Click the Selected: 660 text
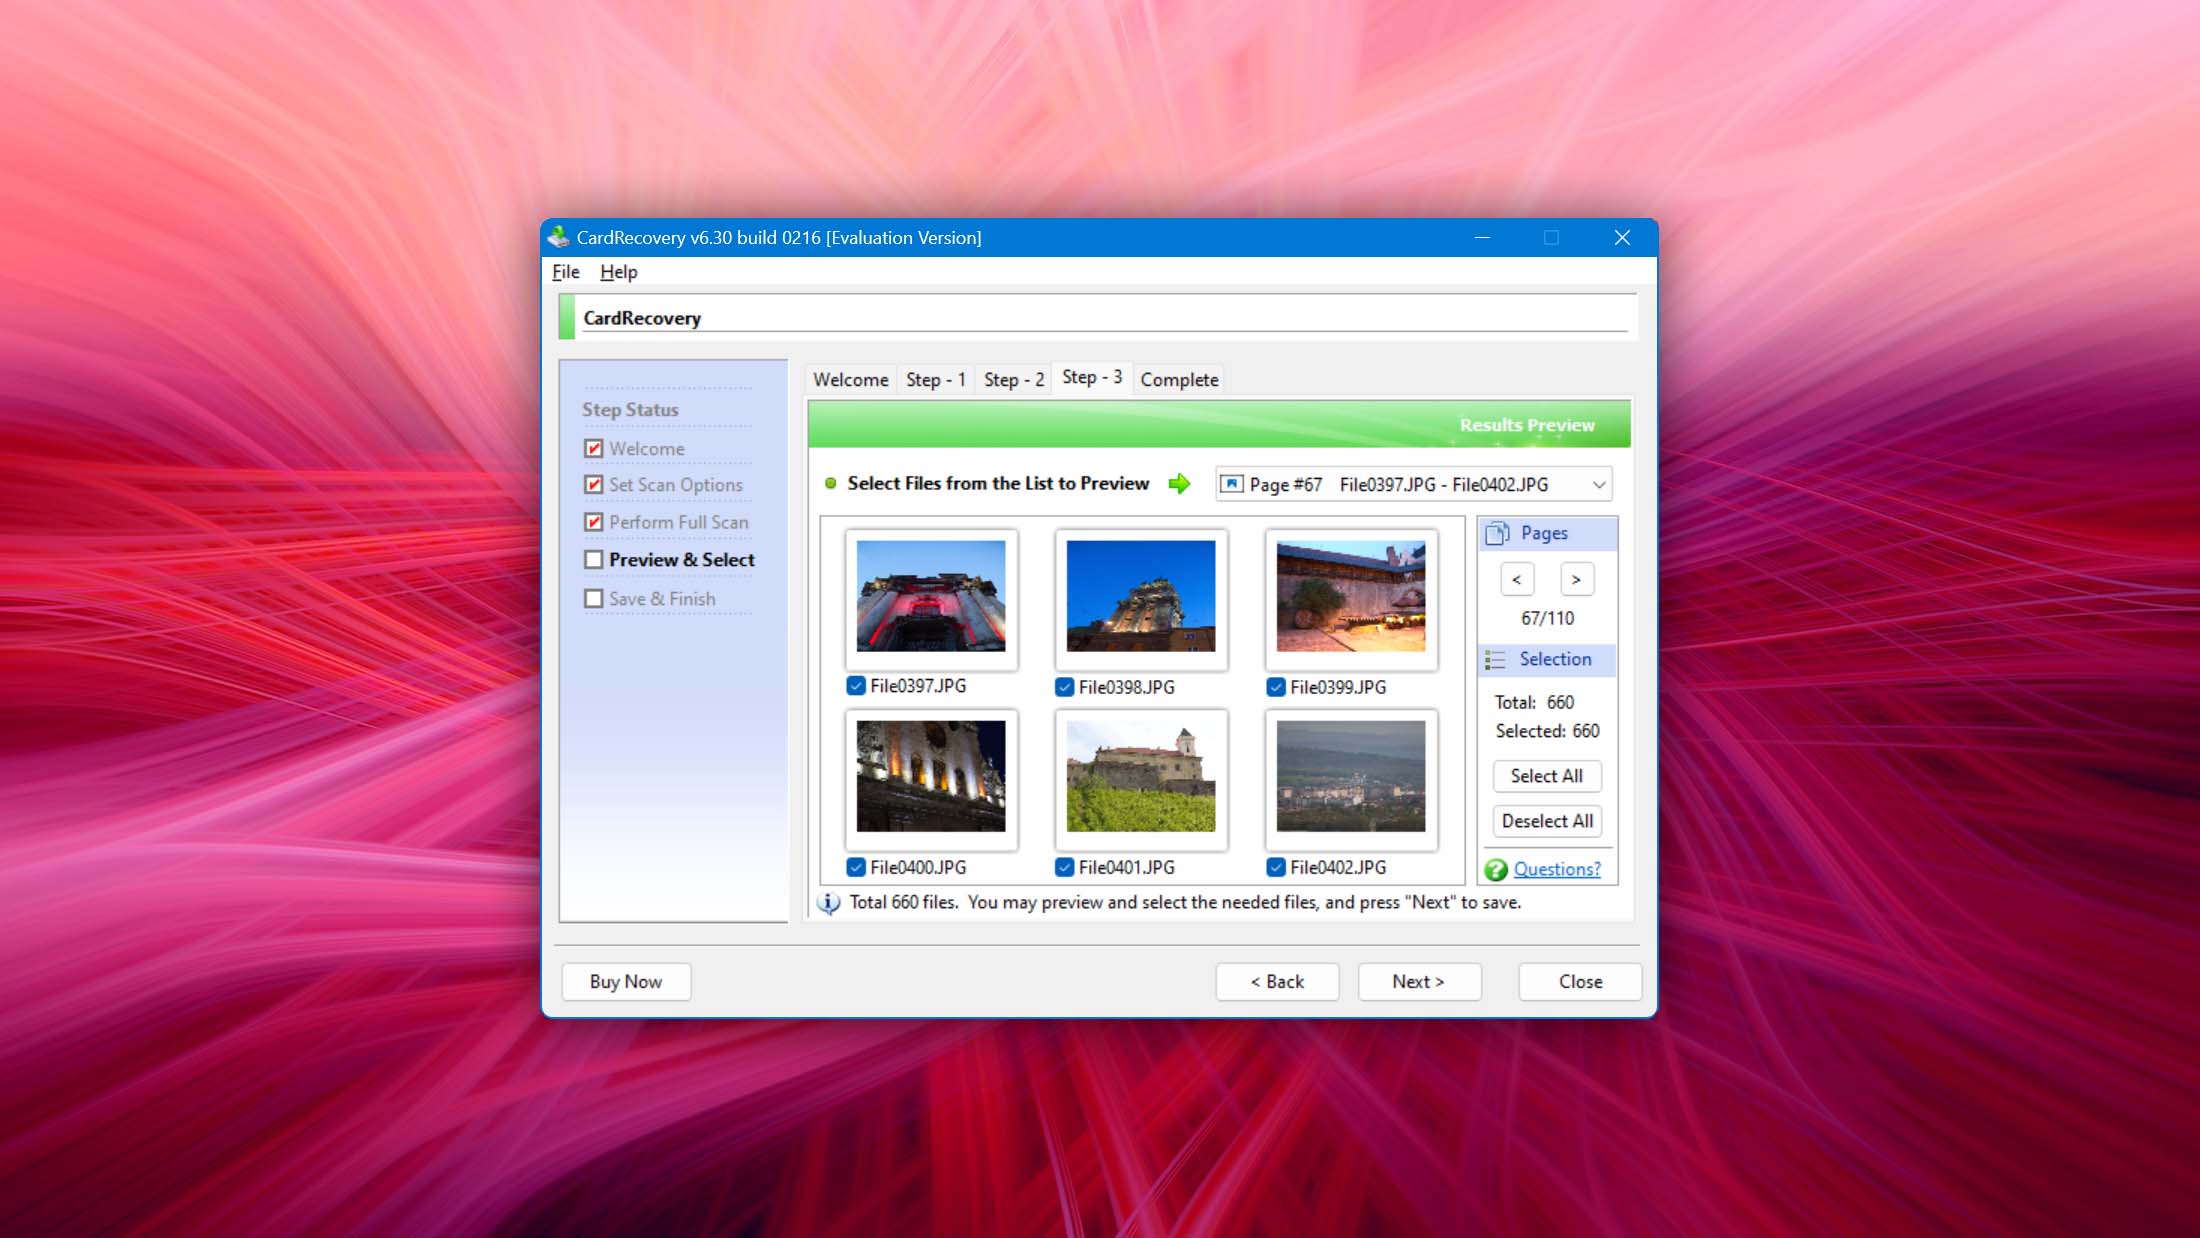This screenshot has width=2200, height=1238. pyautogui.click(x=1547, y=731)
